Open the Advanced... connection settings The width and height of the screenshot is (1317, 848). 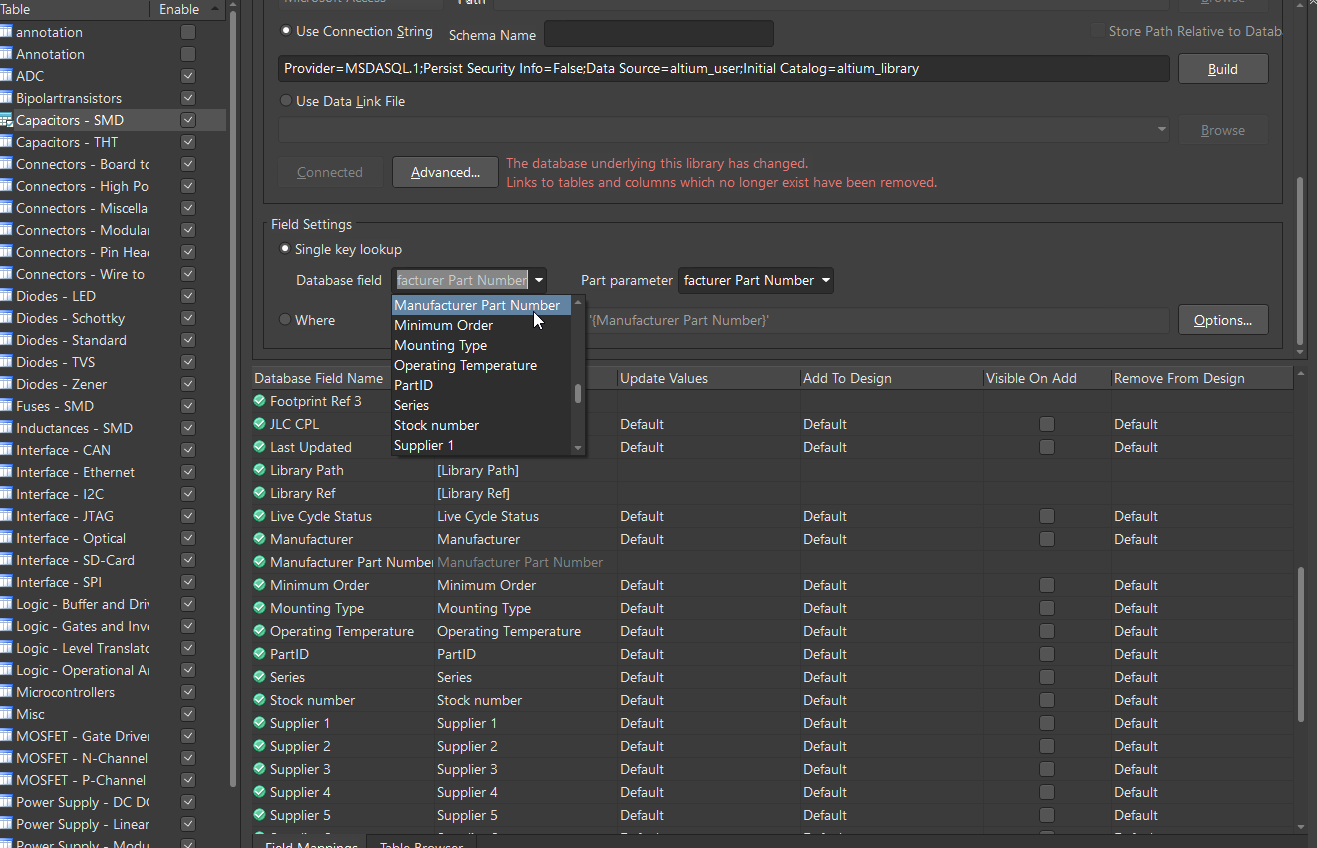(x=445, y=172)
